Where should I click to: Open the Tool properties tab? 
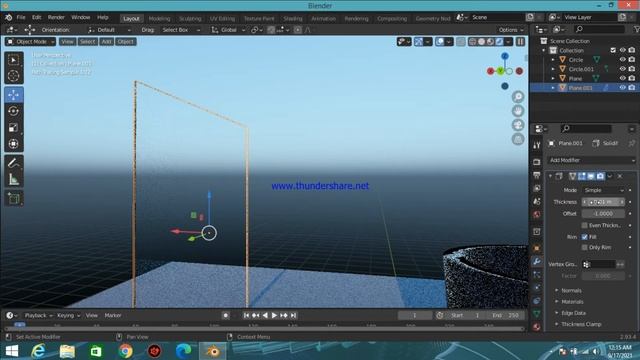click(537, 145)
